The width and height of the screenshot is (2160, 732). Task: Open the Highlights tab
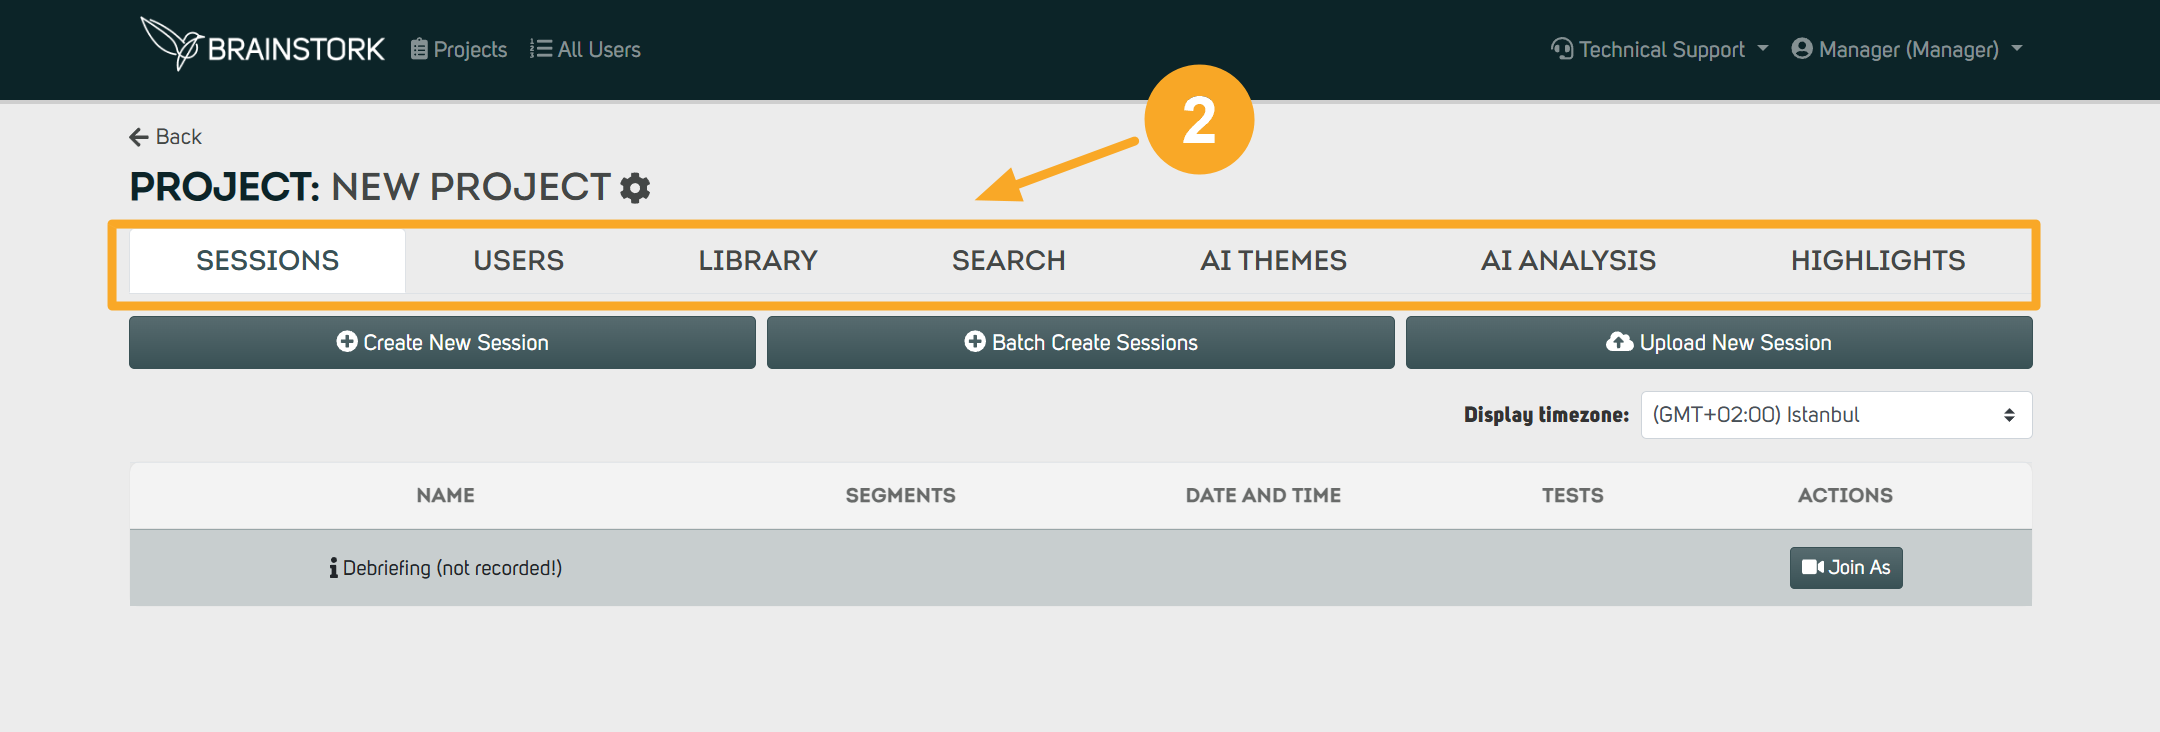pos(1877,261)
